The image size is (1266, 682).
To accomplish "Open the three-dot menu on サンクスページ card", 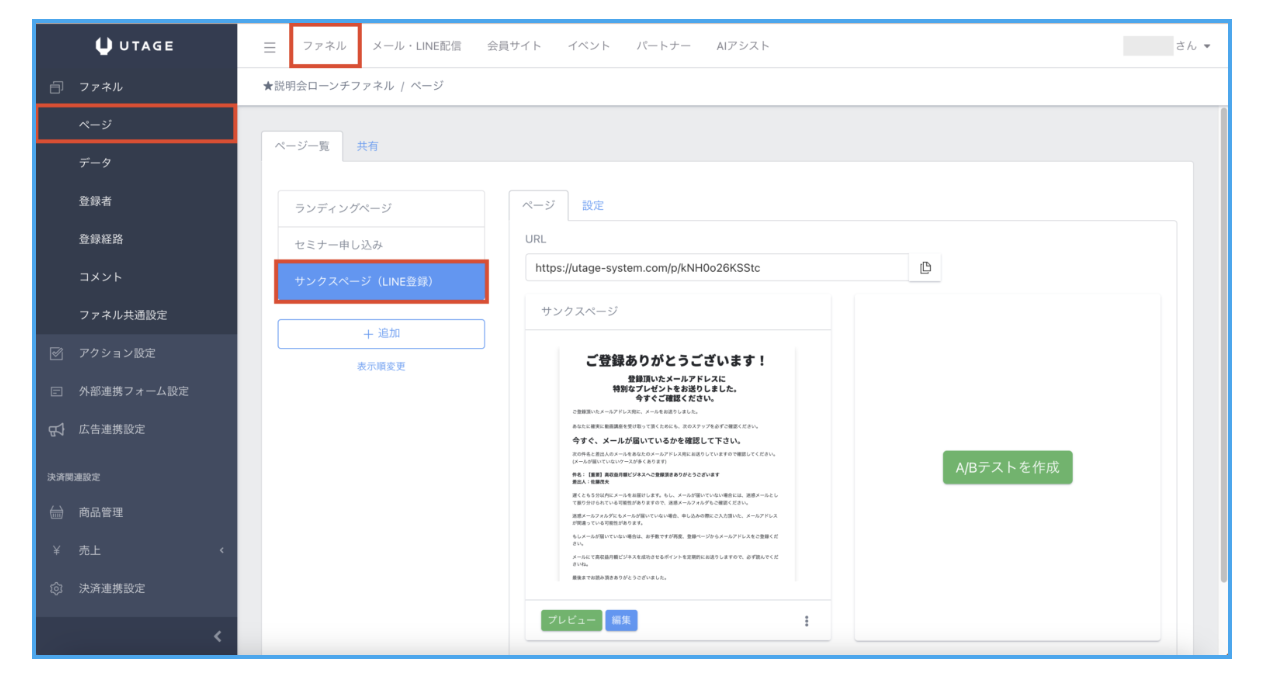I will click(x=806, y=621).
